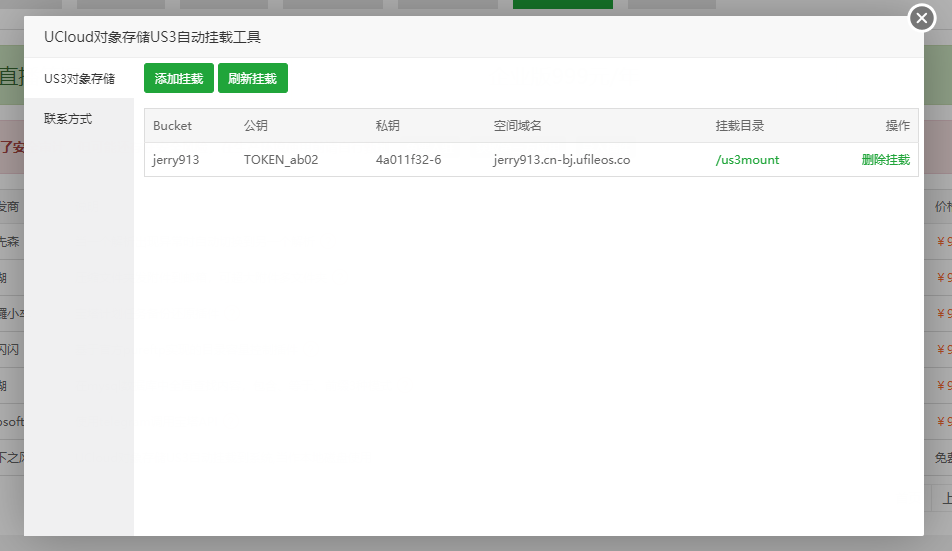Click the 4a011f32-6 private key value
Screen dimensions: 952x551
coord(408,160)
